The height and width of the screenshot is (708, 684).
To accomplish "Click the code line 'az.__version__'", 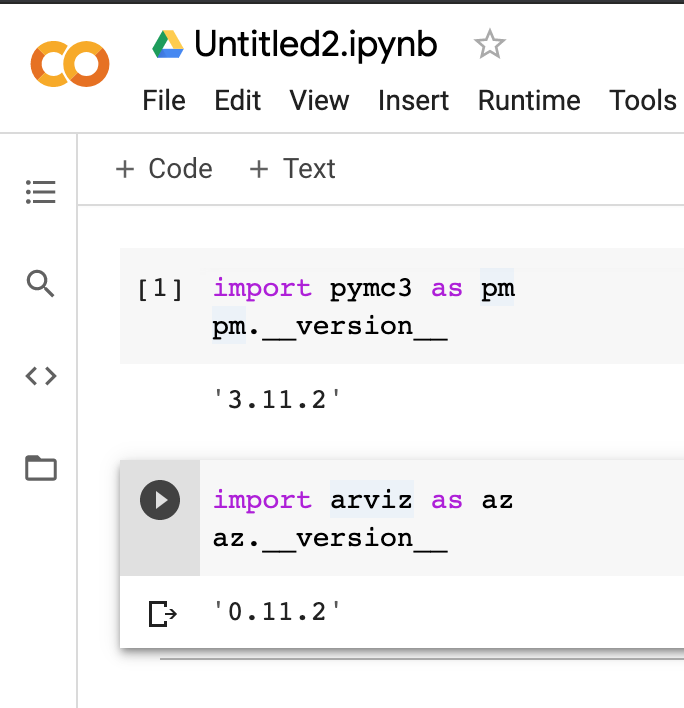I will (330, 538).
